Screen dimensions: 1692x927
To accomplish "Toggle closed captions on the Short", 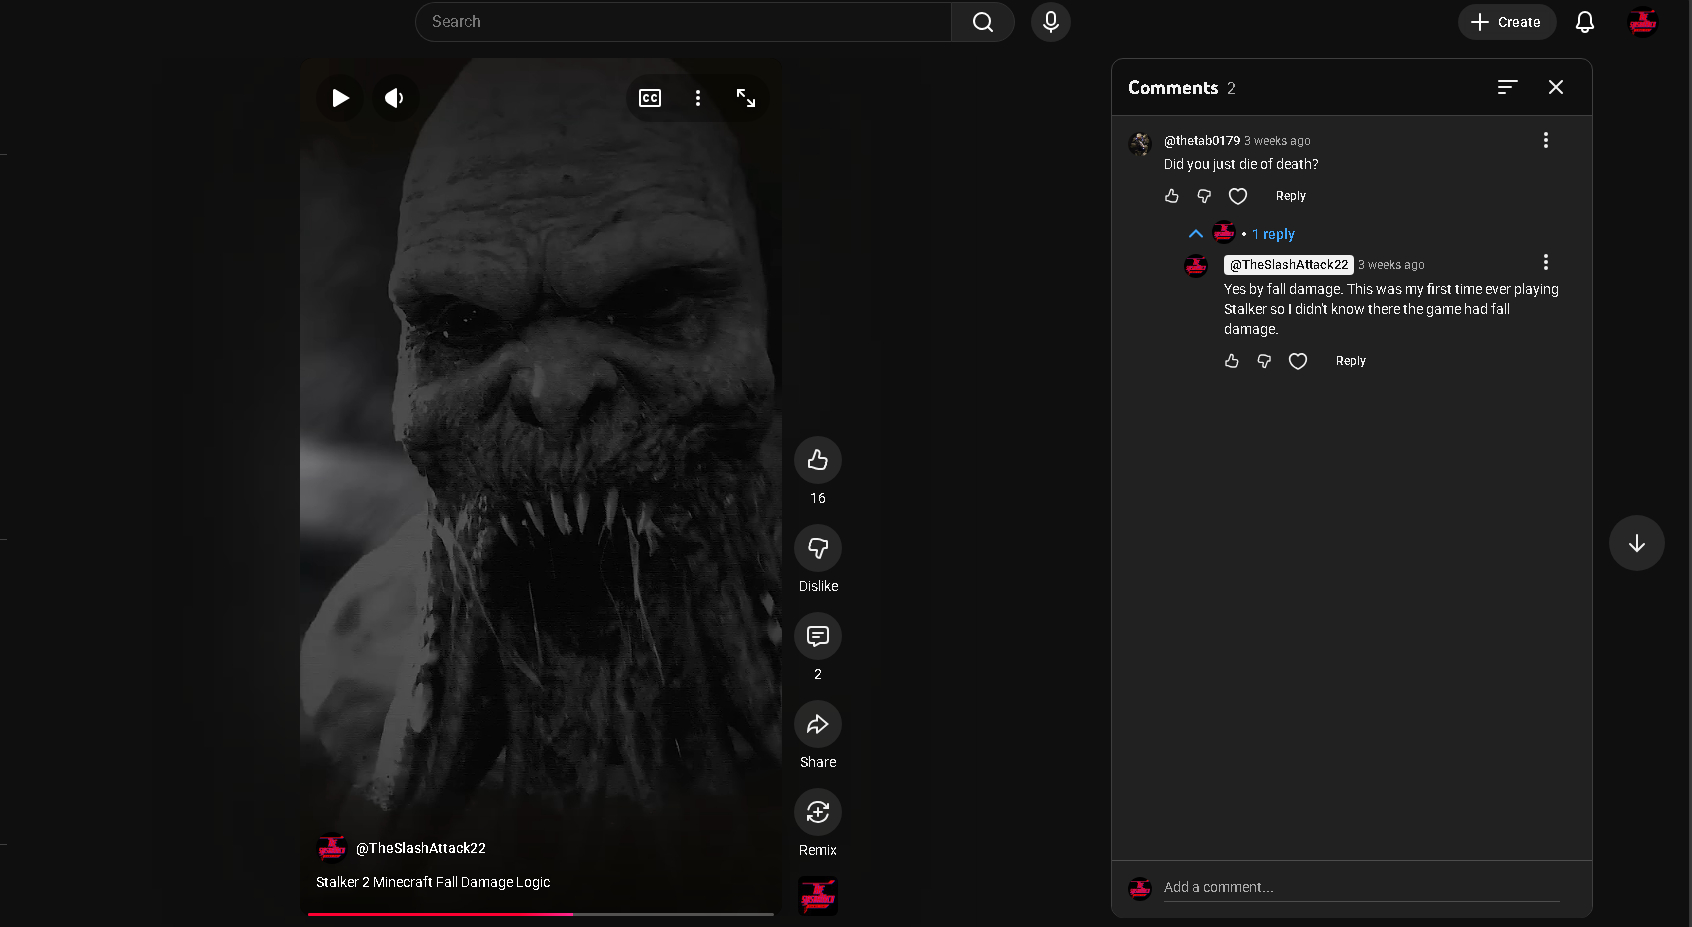I will (650, 98).
